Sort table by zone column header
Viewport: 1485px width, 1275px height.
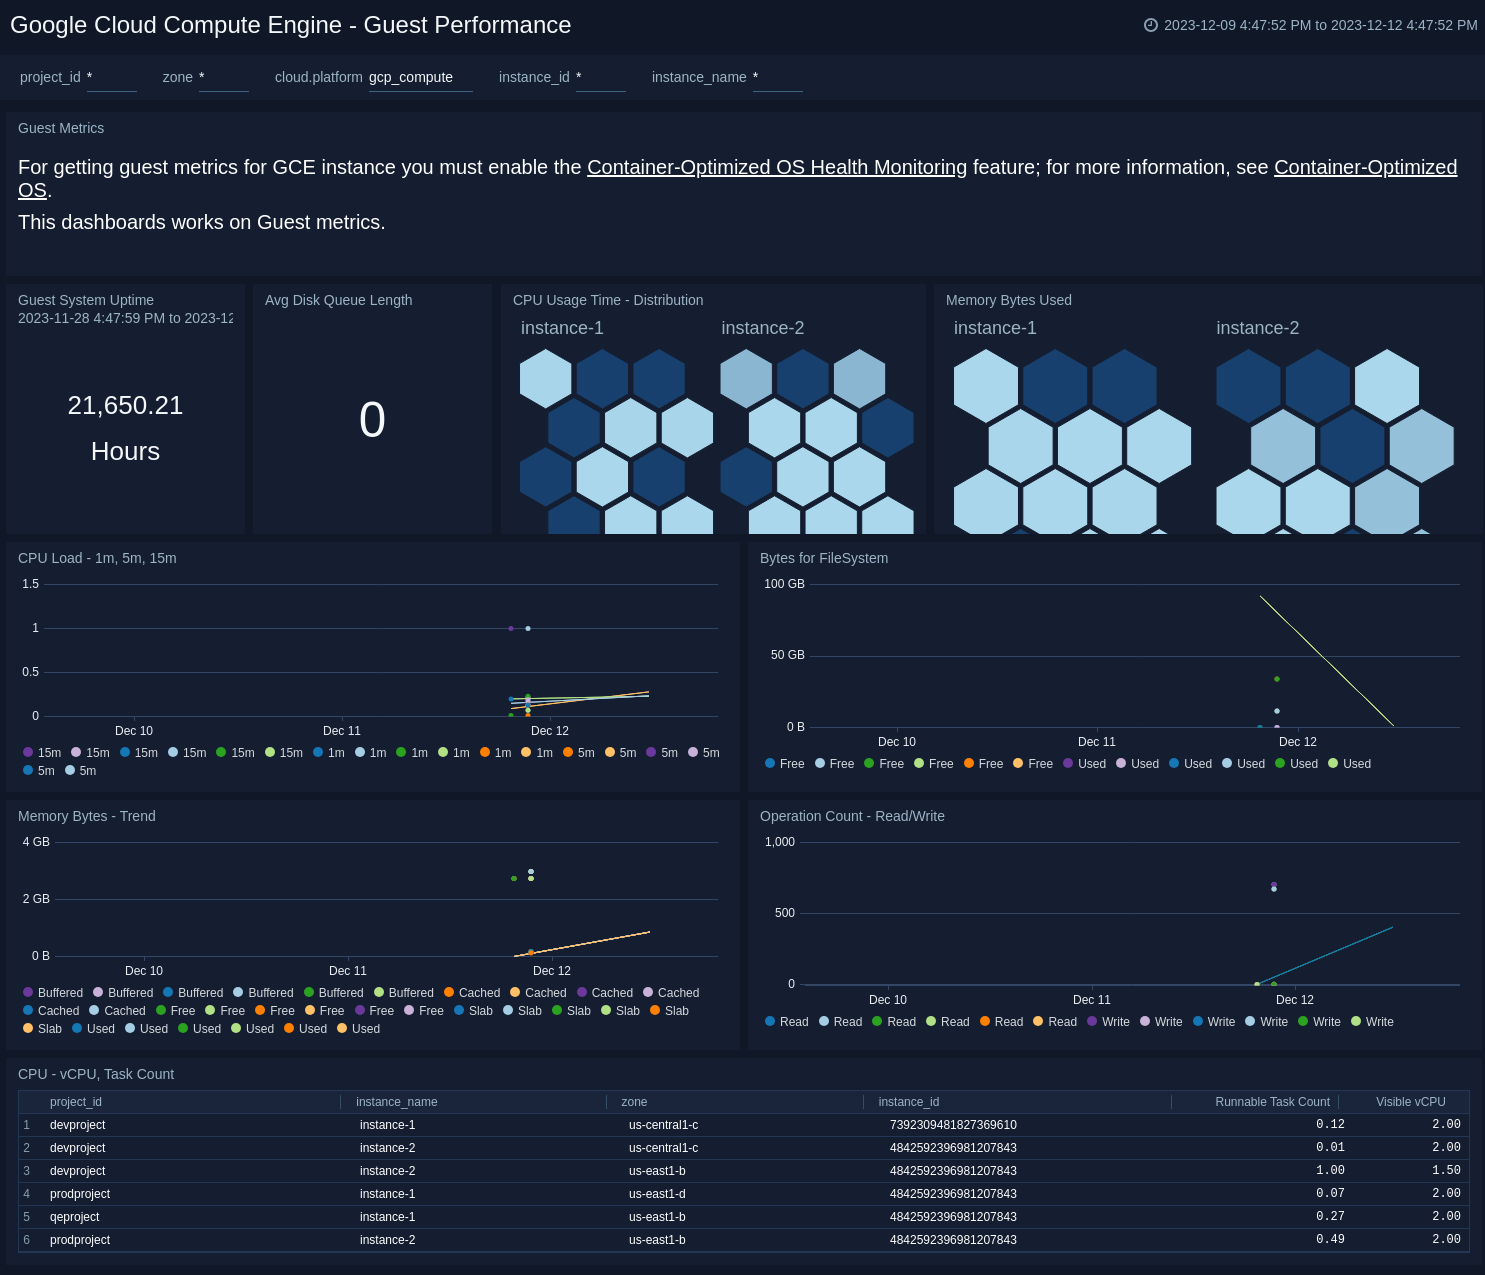click(x=634, y=1102)
